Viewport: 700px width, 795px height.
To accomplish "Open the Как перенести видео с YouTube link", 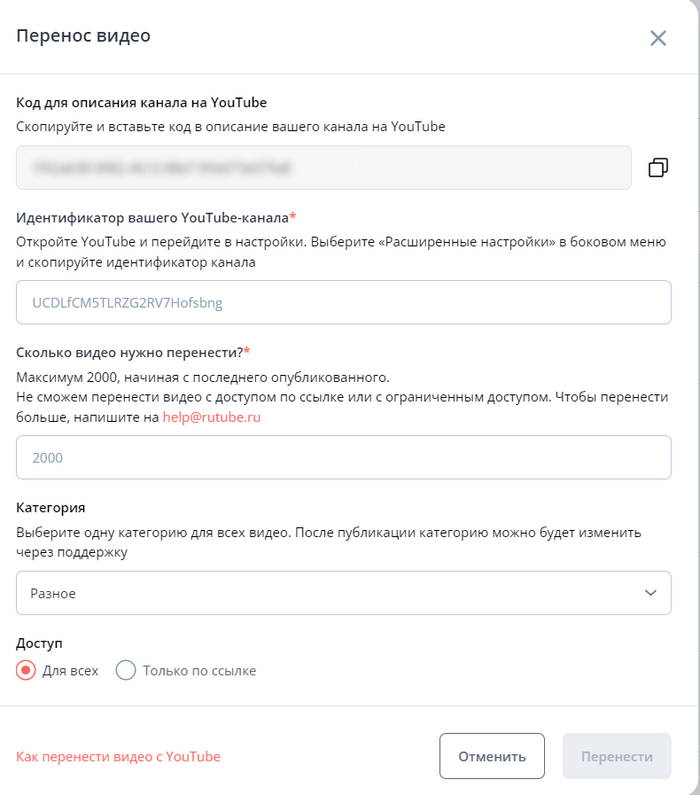I will coord(118,756).
